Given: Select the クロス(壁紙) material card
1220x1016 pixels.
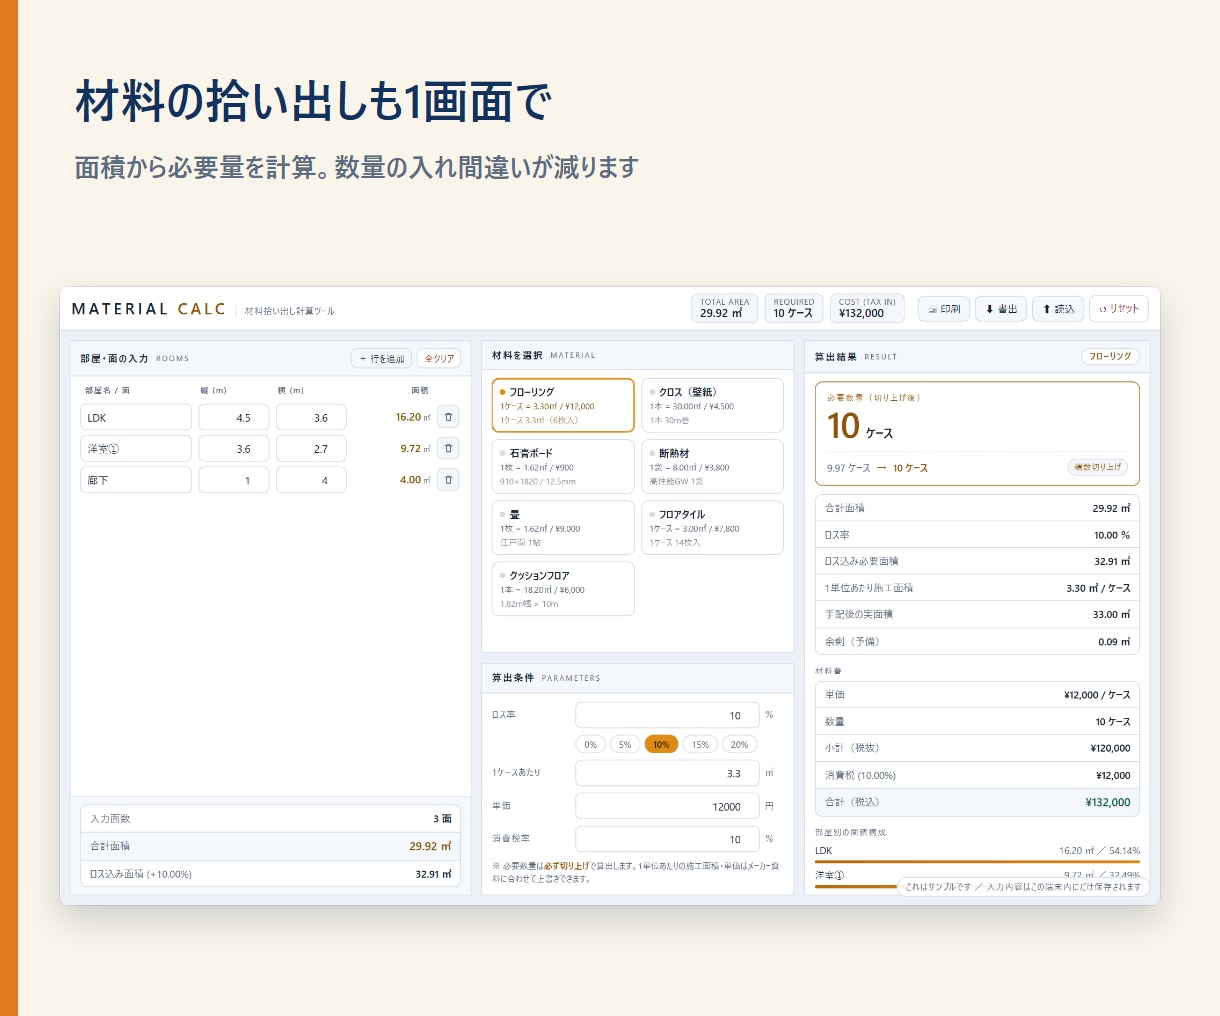Looking at the screenshot, I should coord(712,405).
